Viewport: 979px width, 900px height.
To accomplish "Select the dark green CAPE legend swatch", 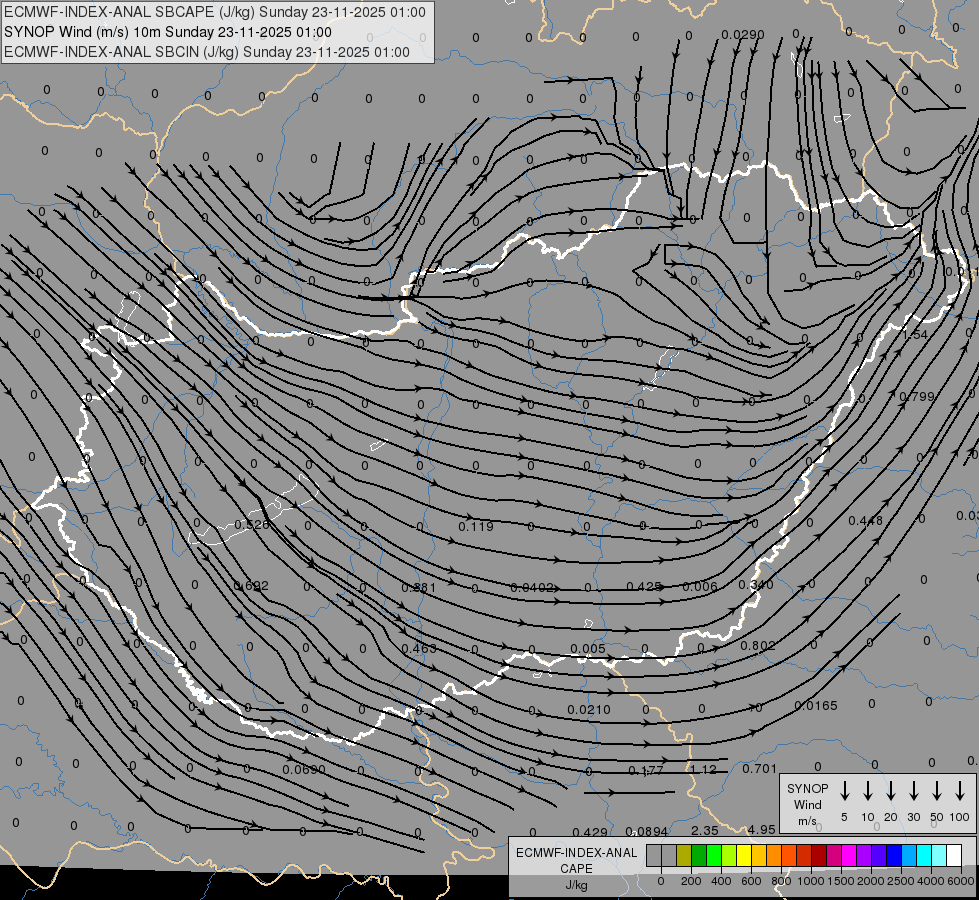I will click(x=699, y=855).
